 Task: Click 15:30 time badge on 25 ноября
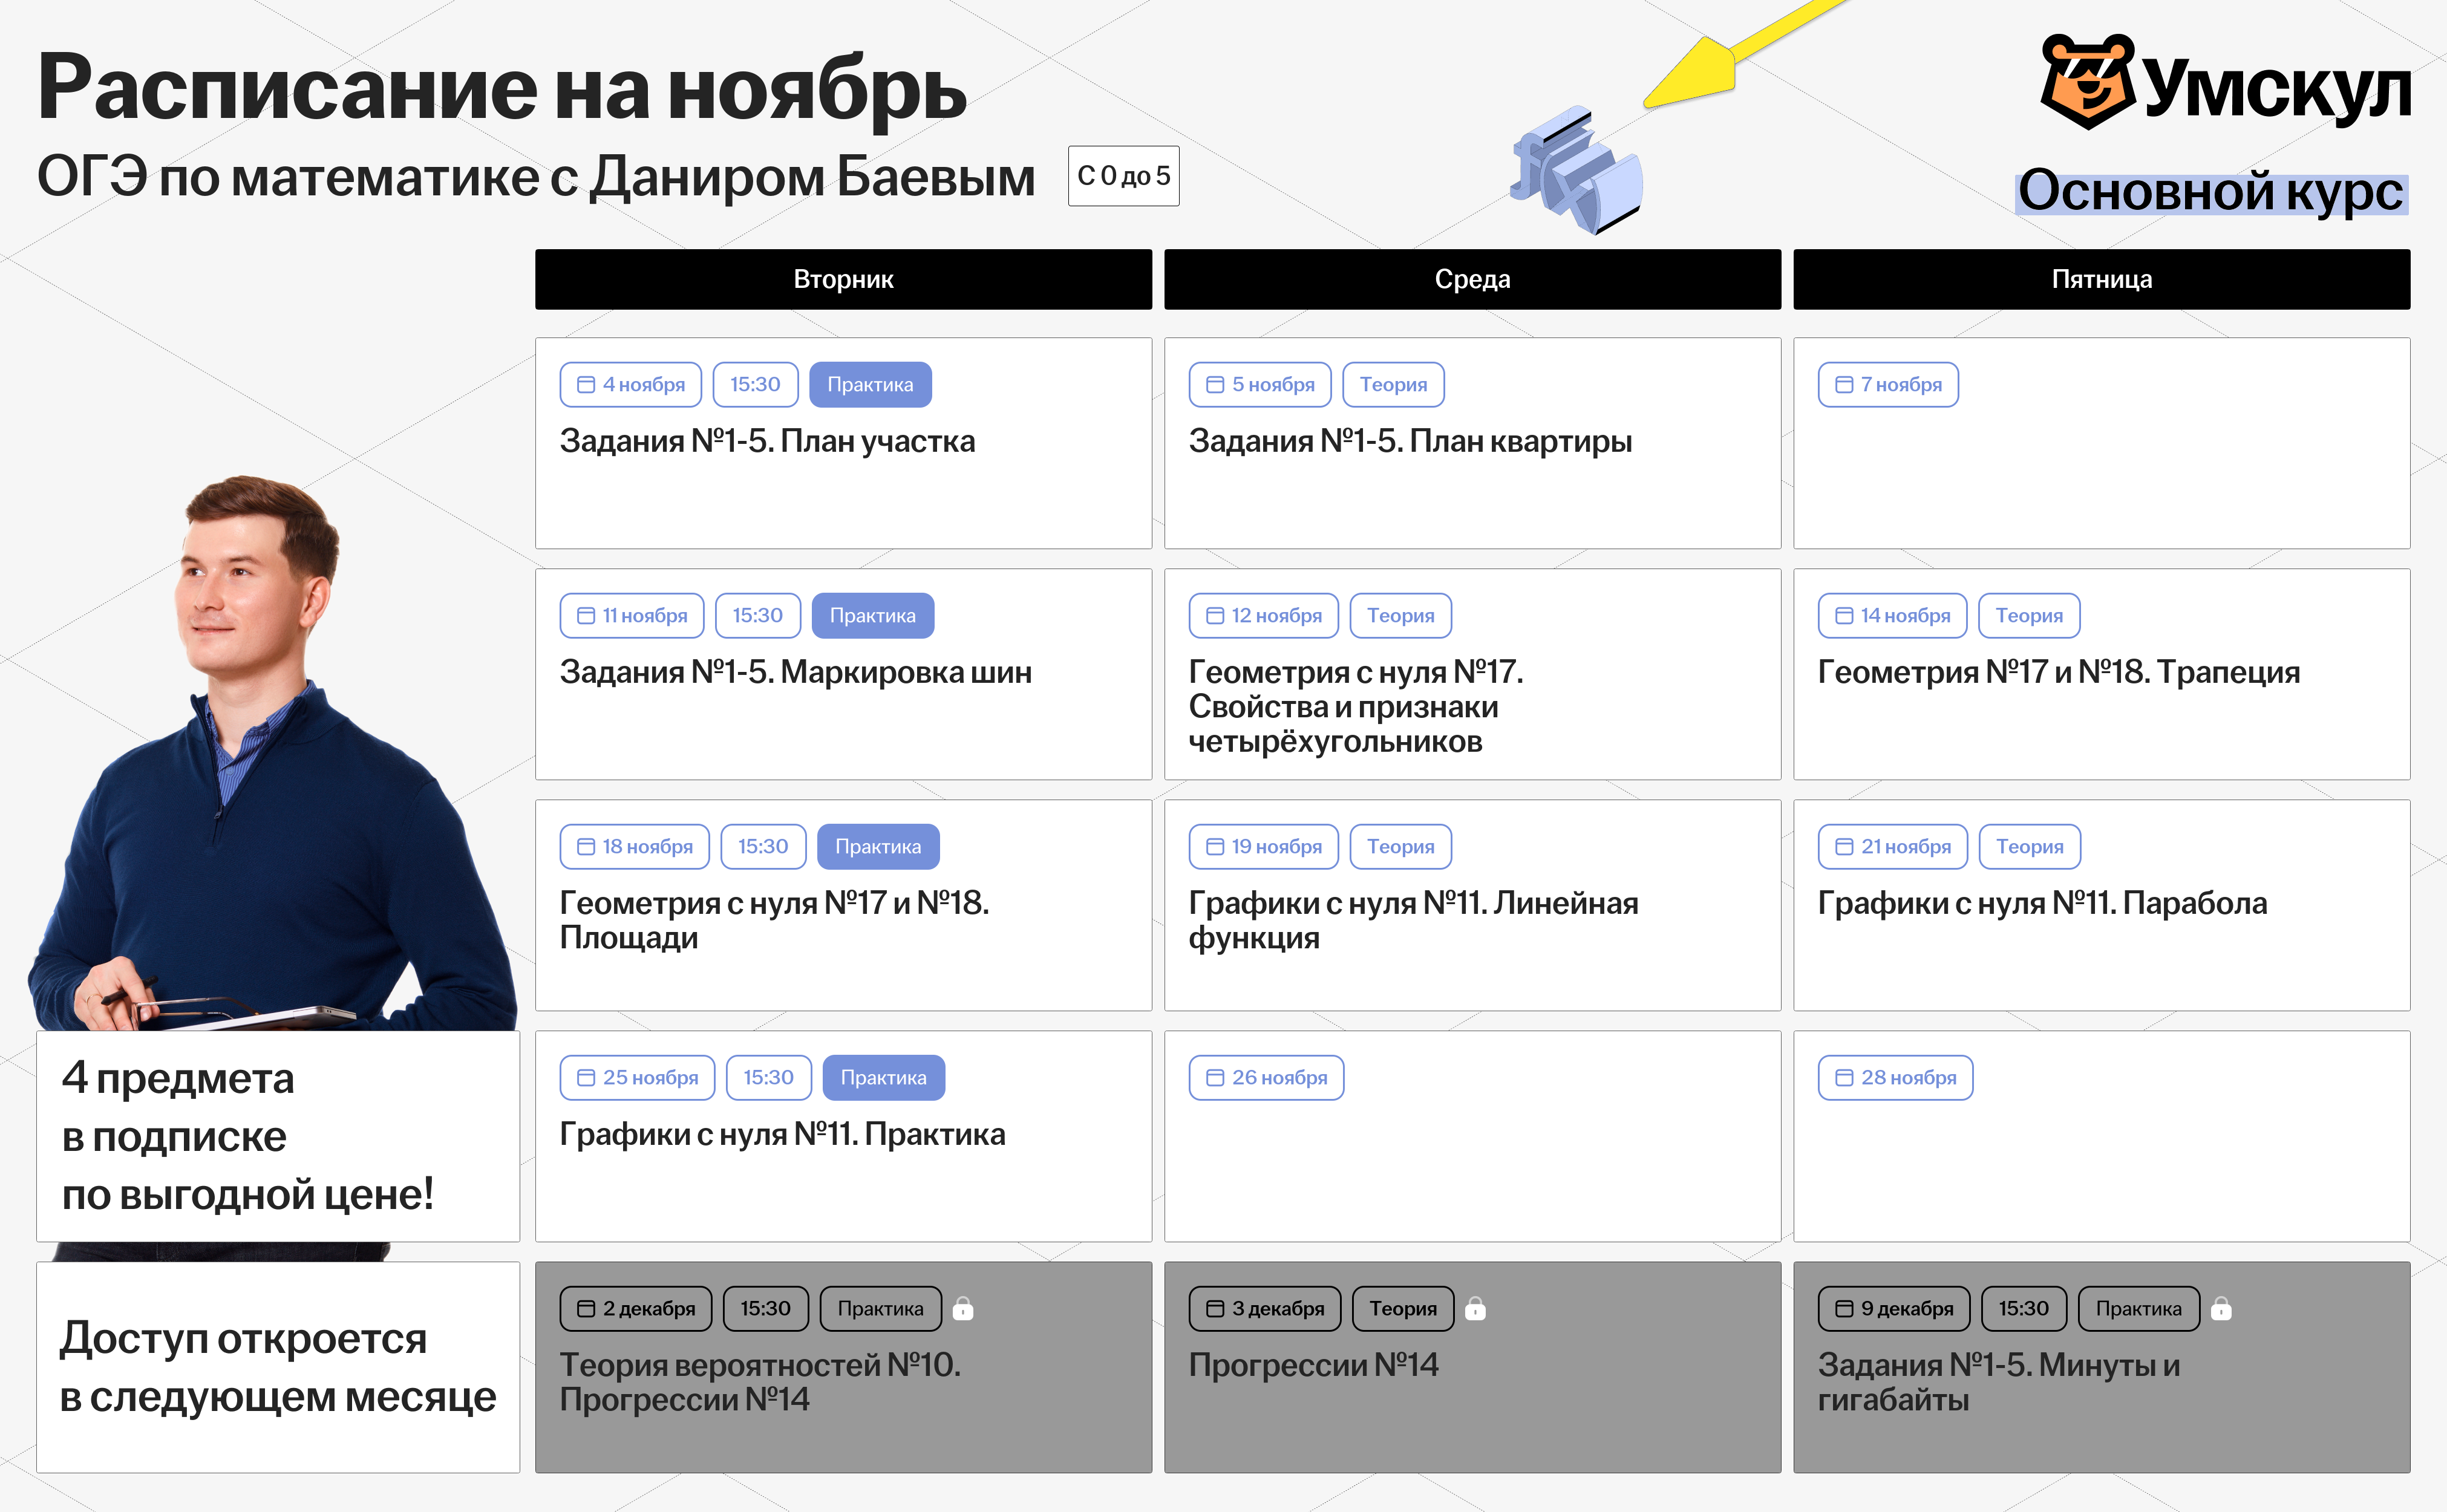coord(768,1078)
